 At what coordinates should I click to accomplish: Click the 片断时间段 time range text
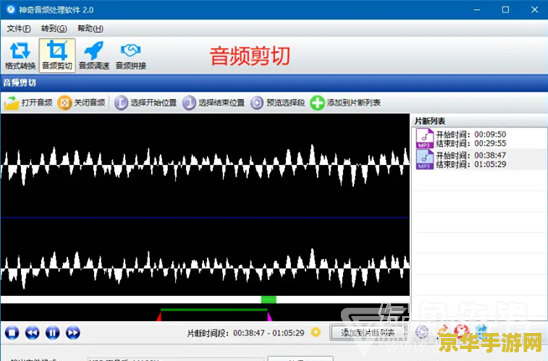pos(246,333)
